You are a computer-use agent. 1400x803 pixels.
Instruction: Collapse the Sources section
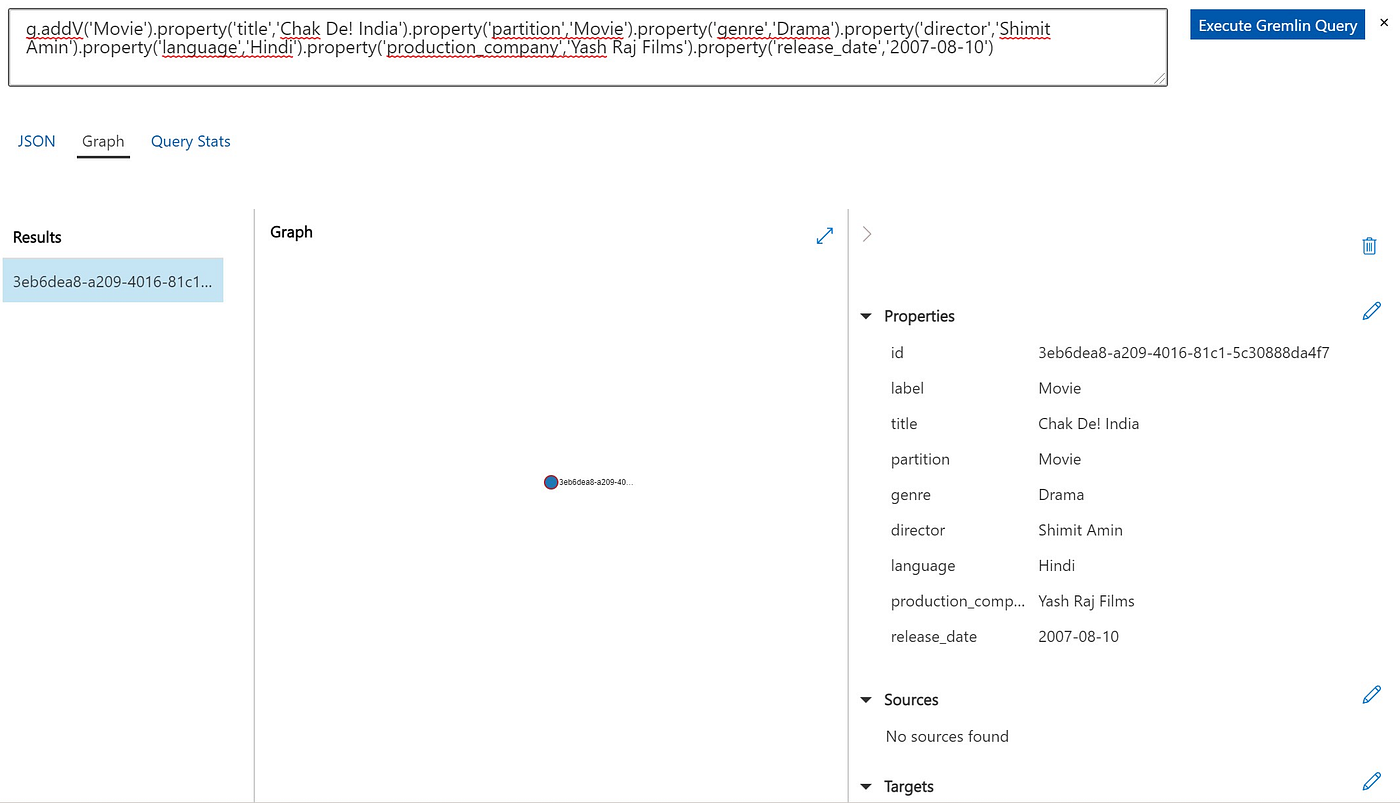click(865, 699)
